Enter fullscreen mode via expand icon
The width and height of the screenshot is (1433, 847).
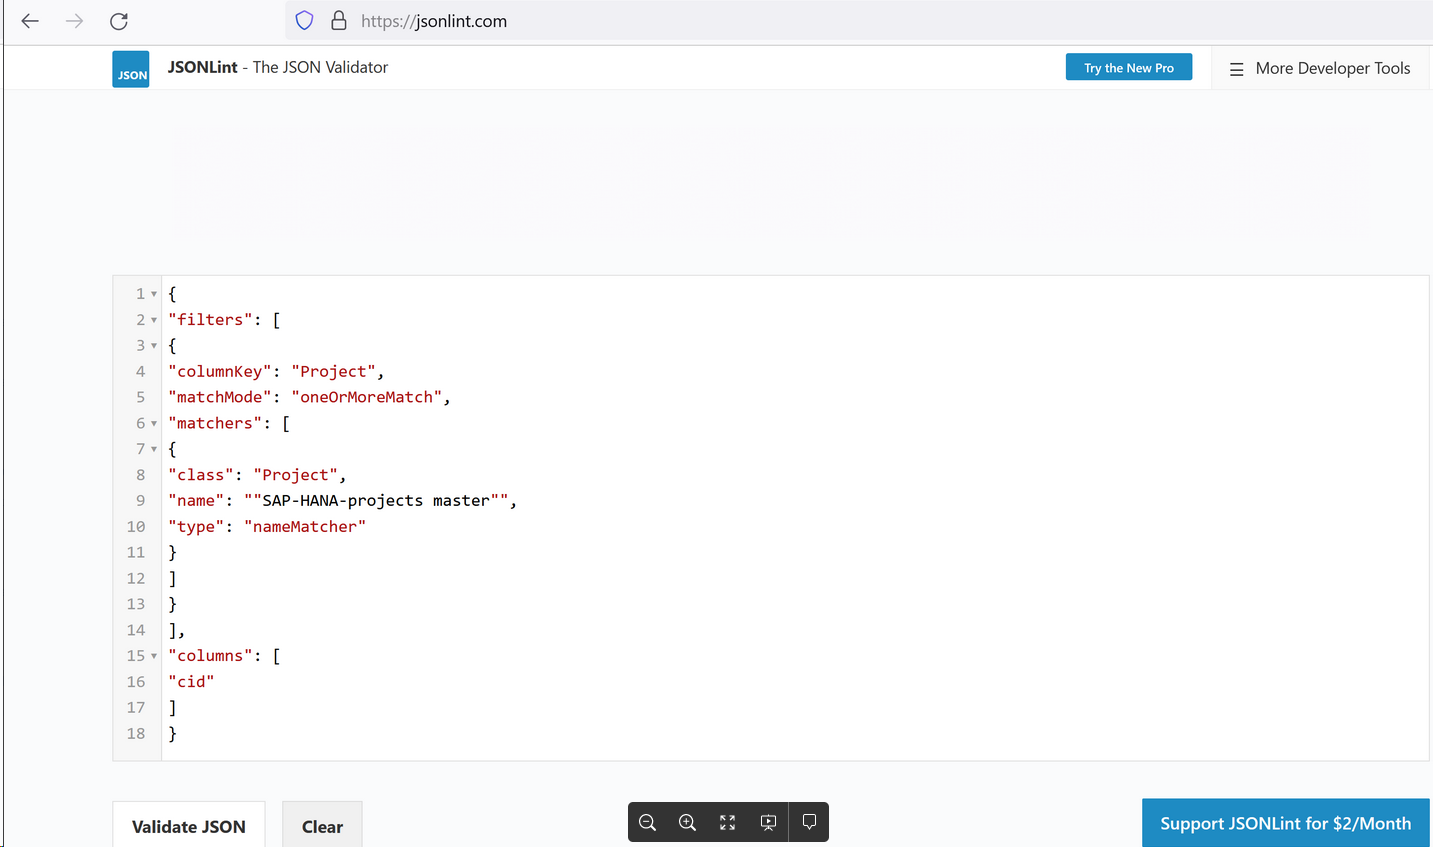727,821
